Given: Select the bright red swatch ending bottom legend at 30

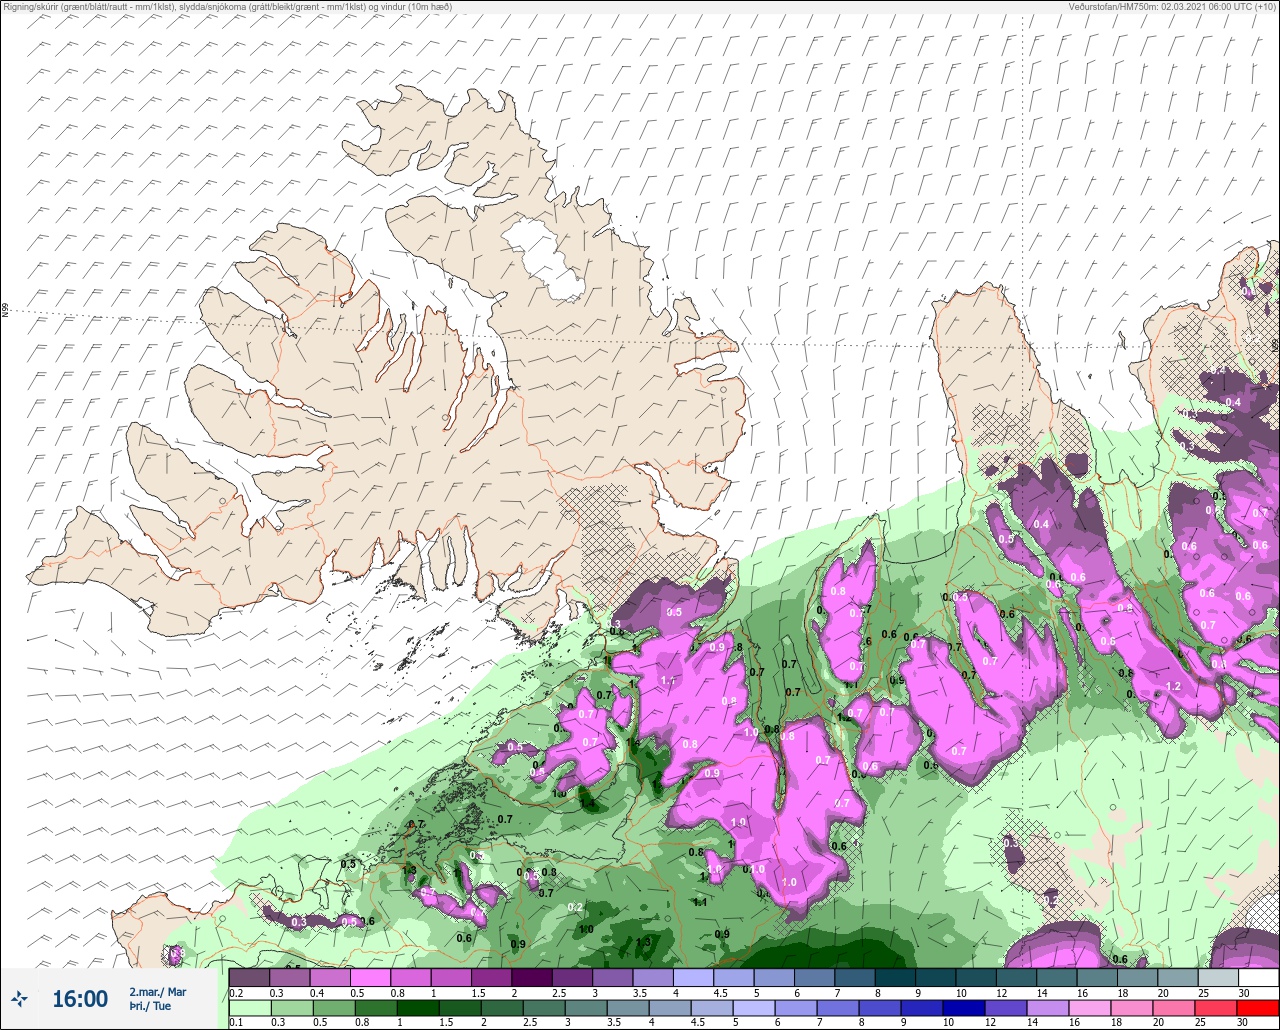Looking at the screenshot, I should click(1258, 1008).
